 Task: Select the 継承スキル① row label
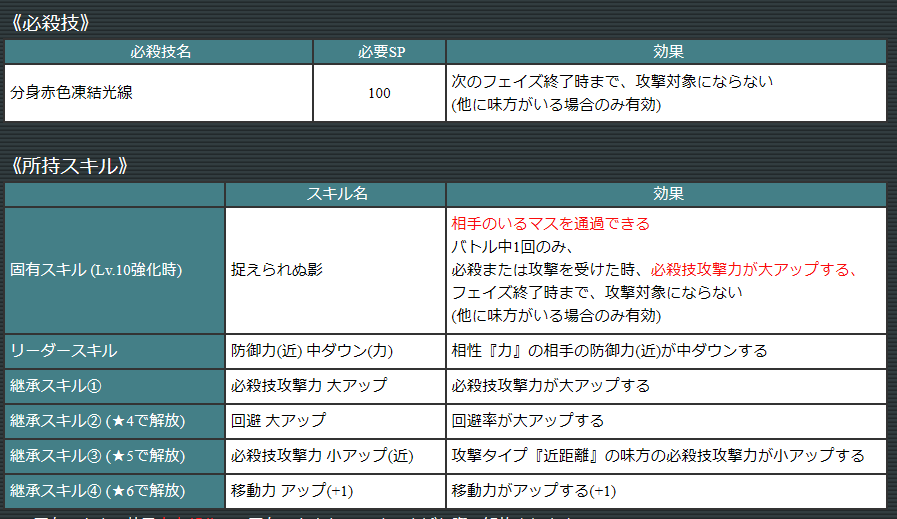click(115, 386)
